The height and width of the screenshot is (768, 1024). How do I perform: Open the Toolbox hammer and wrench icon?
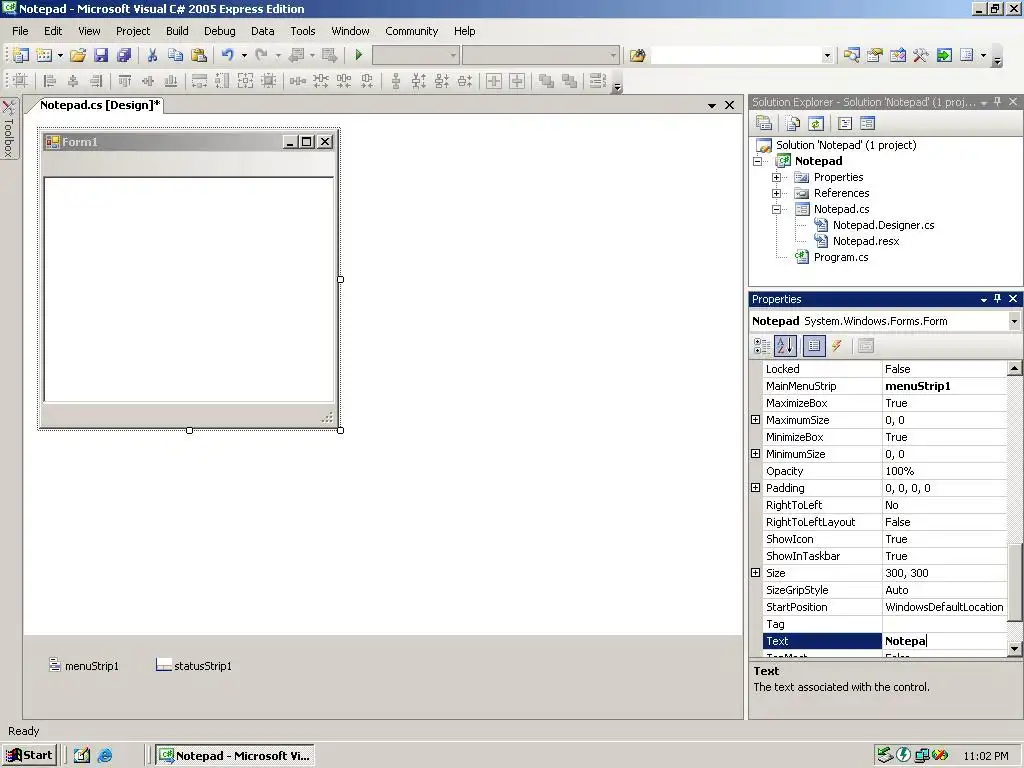[921, 56]
